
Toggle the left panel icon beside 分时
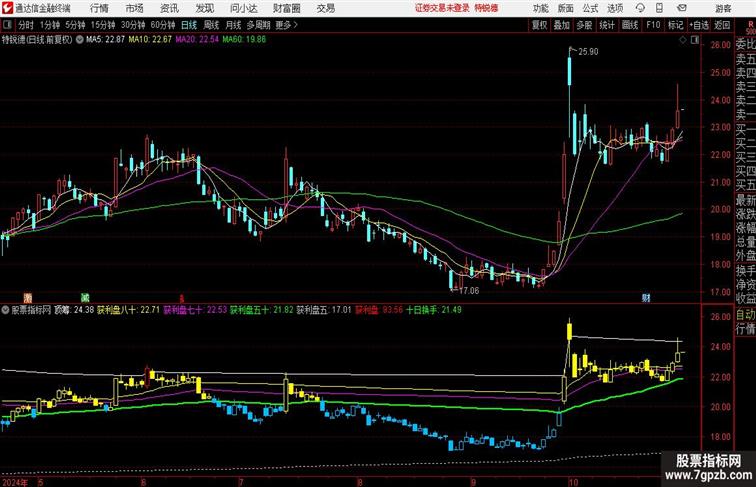click(7, 25)
